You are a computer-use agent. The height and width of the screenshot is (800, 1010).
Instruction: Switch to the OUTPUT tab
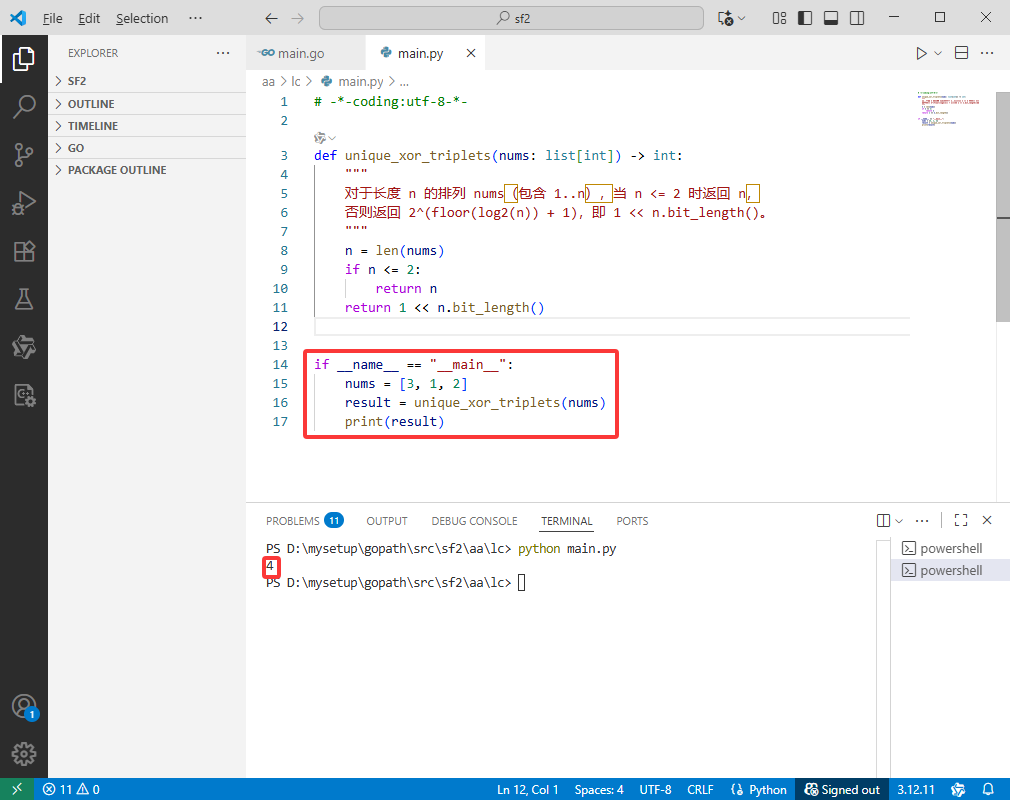tap(386, 520)
